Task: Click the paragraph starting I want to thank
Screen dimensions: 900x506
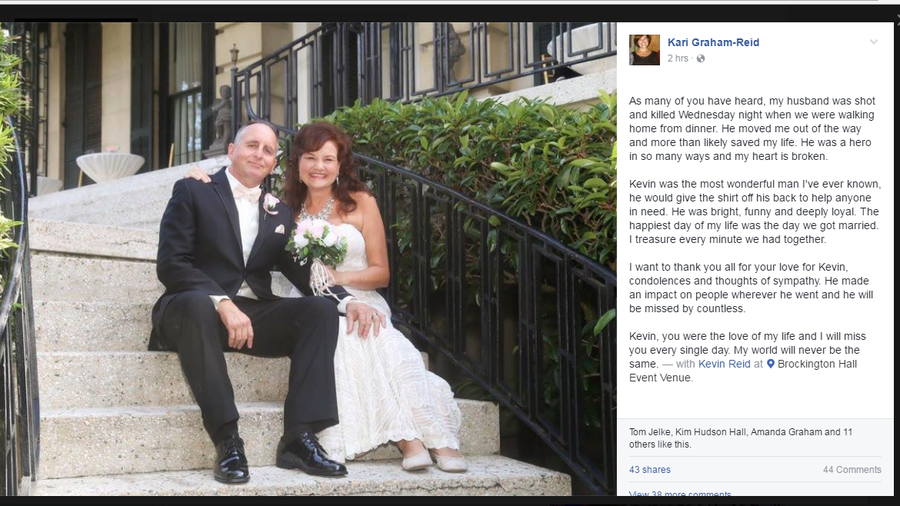Action: 751,288
